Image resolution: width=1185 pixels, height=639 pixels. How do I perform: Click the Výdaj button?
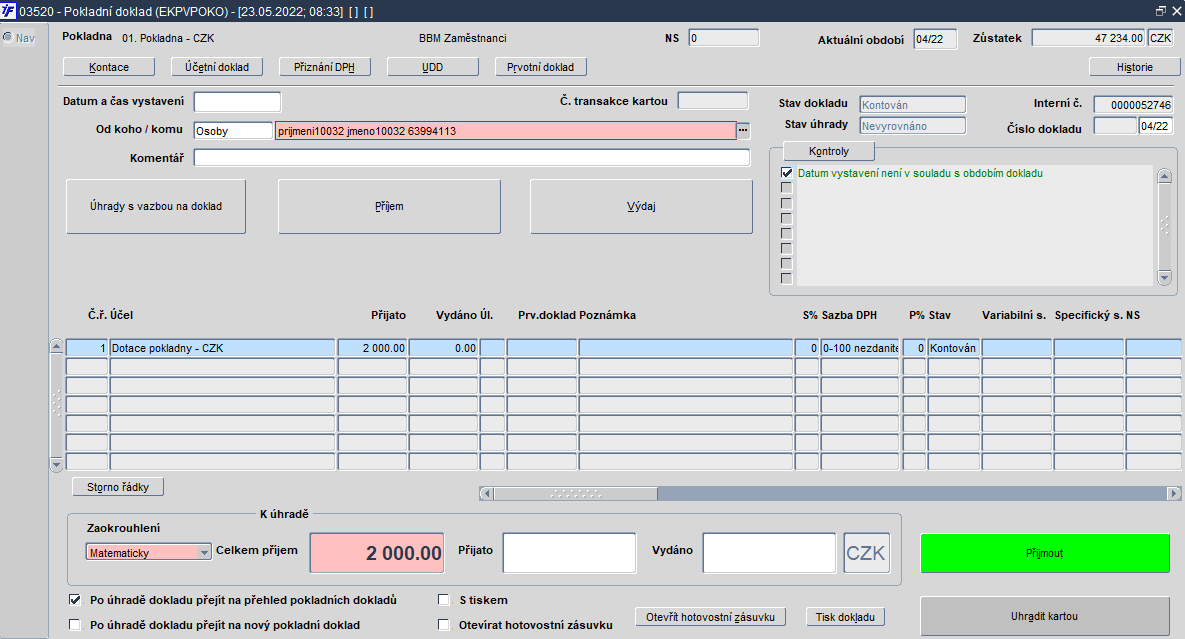click(641, 206)
